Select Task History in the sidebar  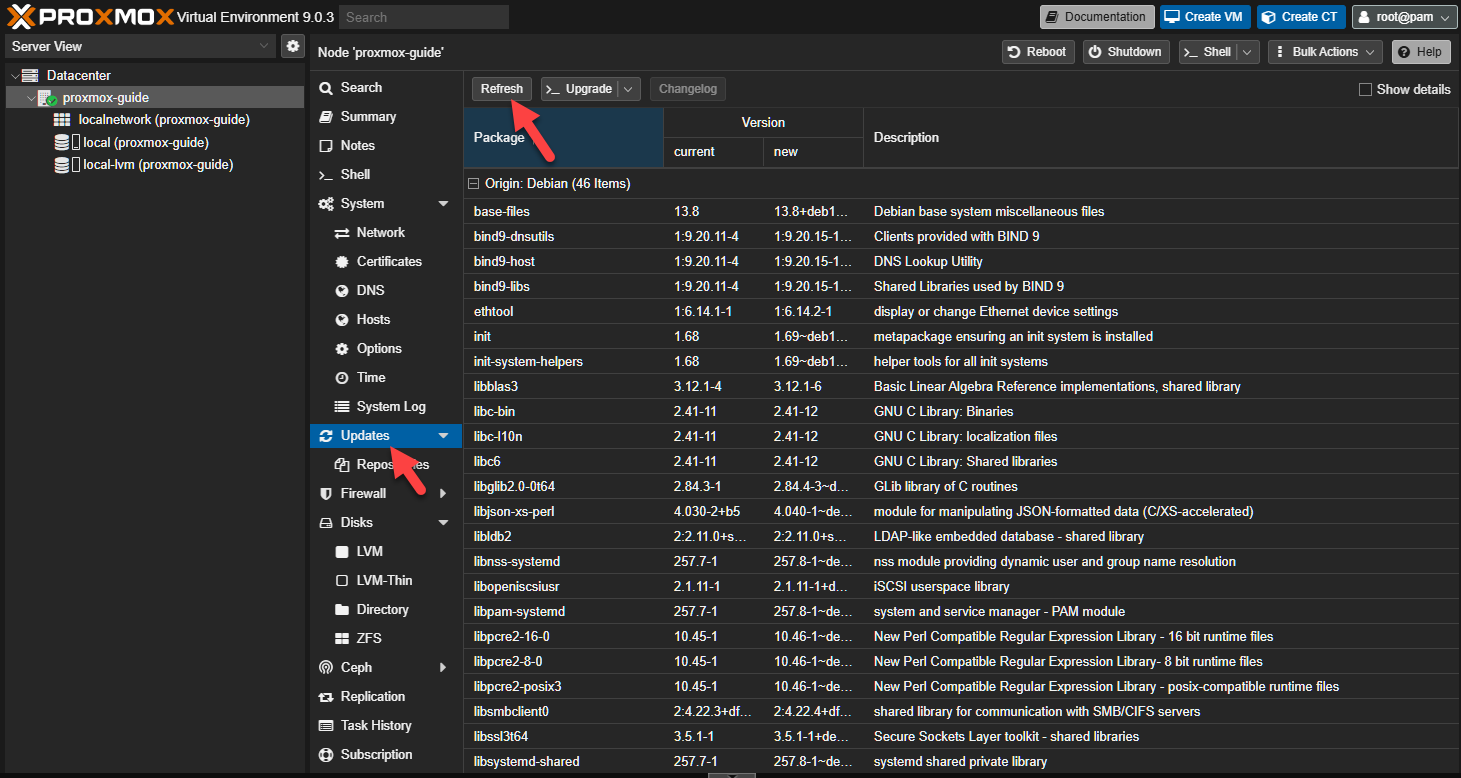tap(375, 726)
